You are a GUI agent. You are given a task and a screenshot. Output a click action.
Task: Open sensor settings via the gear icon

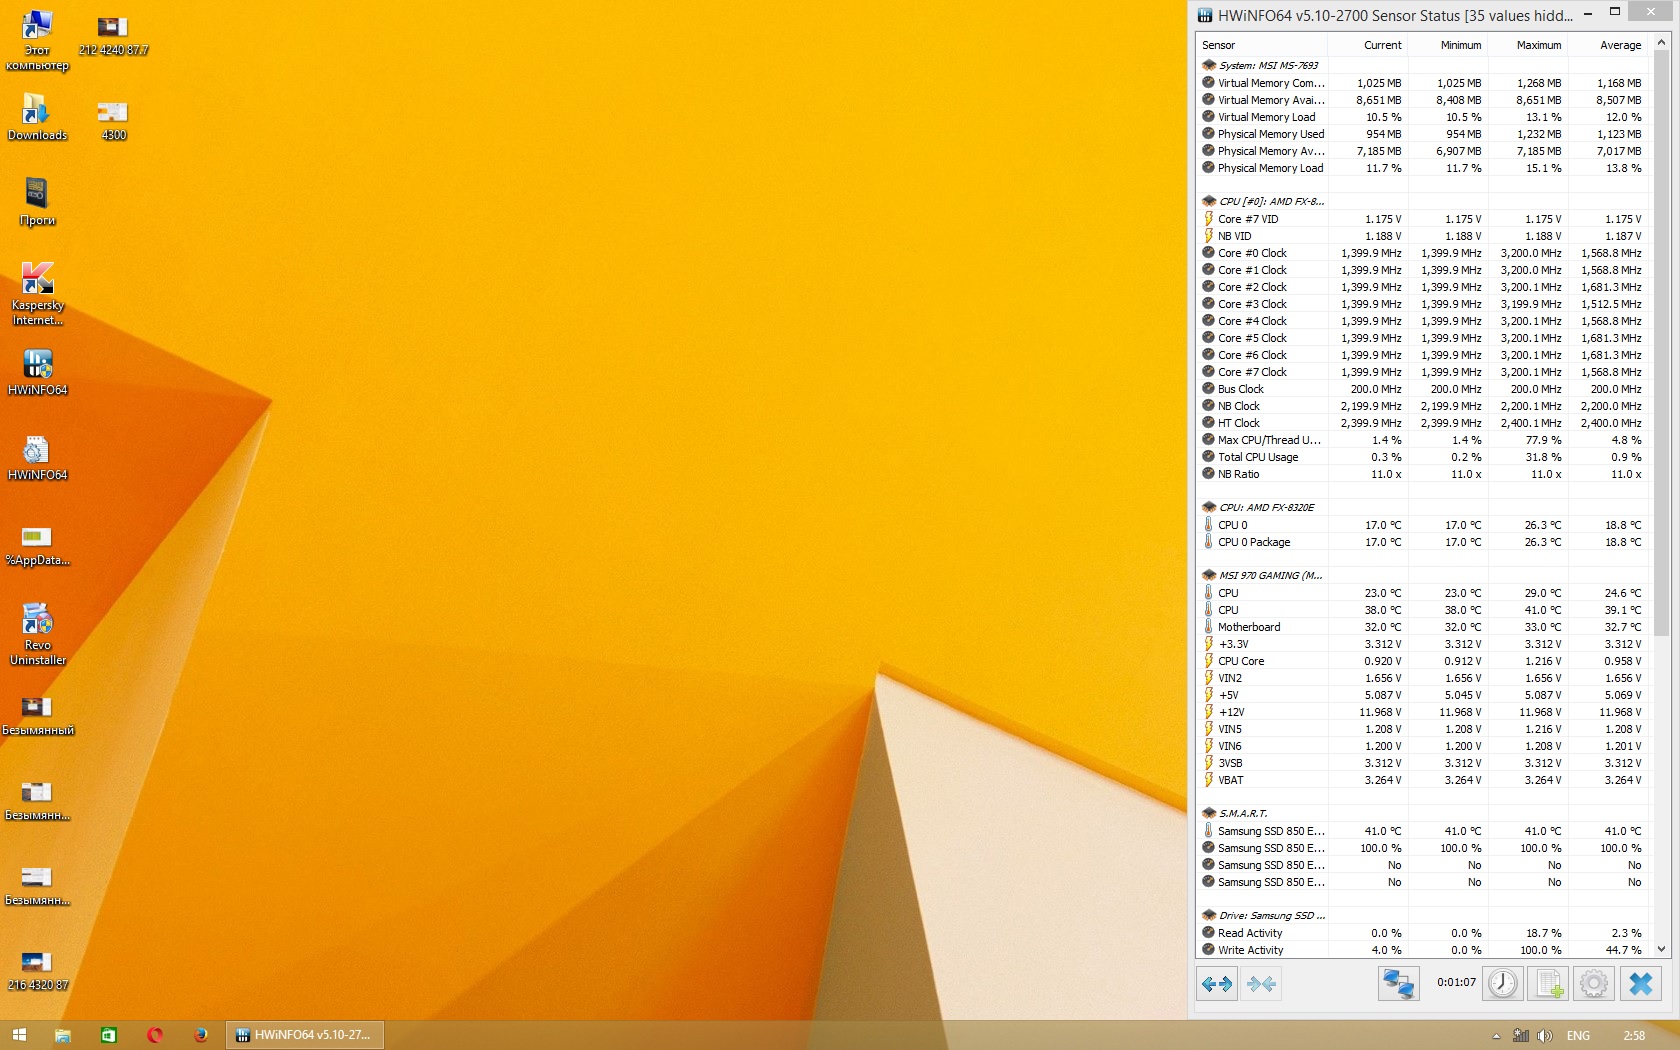click(x=1594, y=984)
